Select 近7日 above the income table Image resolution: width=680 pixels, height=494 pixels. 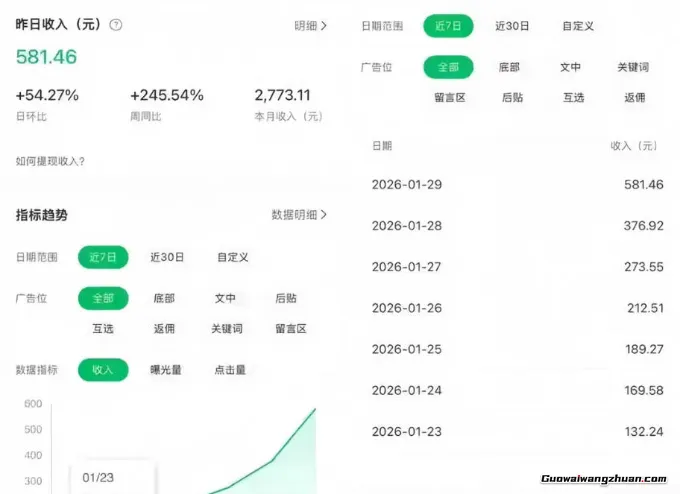tap(448, 26)
